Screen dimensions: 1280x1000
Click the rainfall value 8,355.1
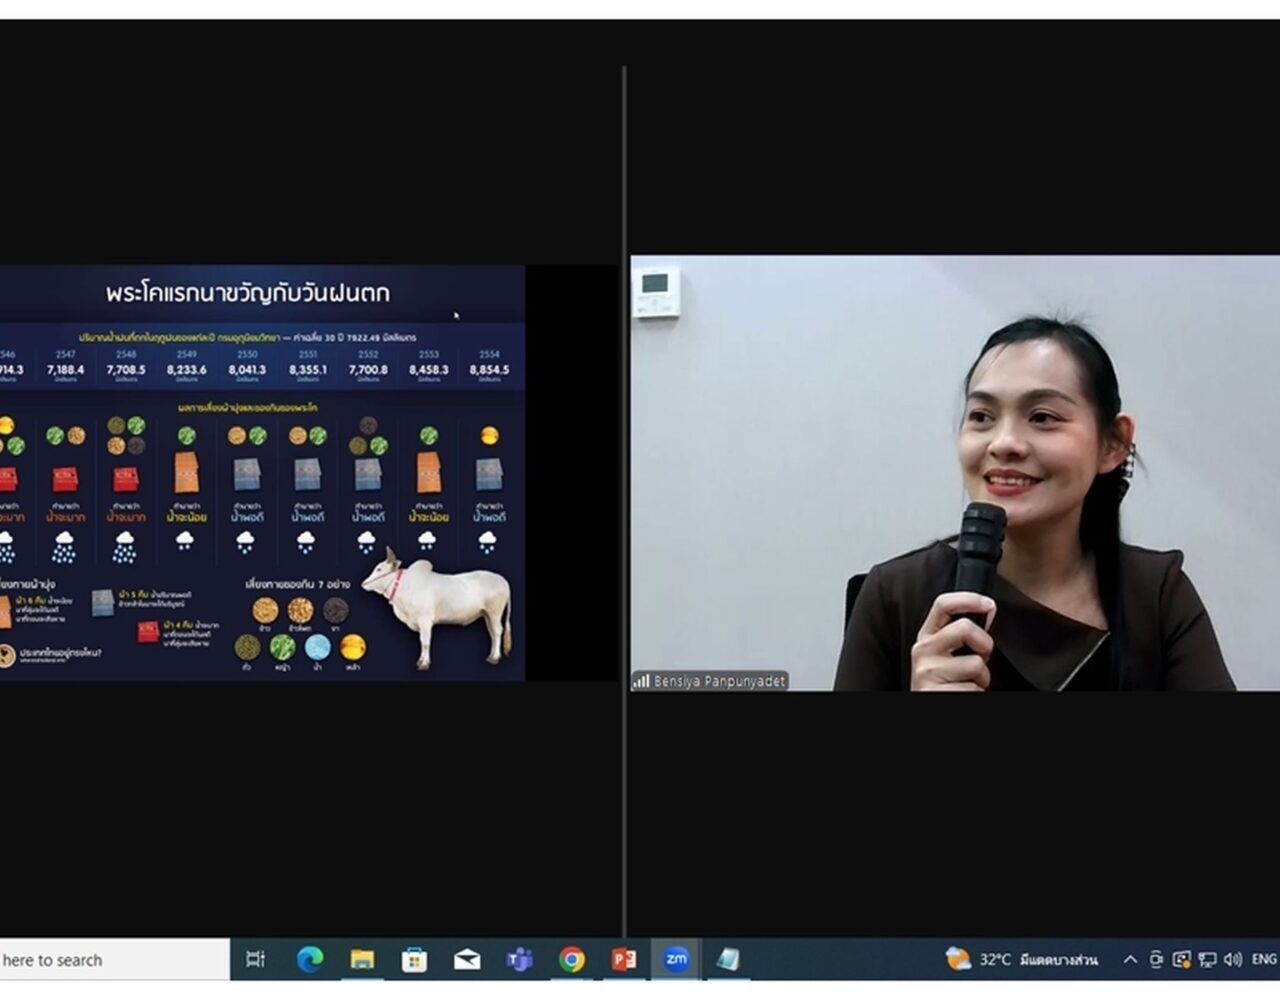[308, 369]
